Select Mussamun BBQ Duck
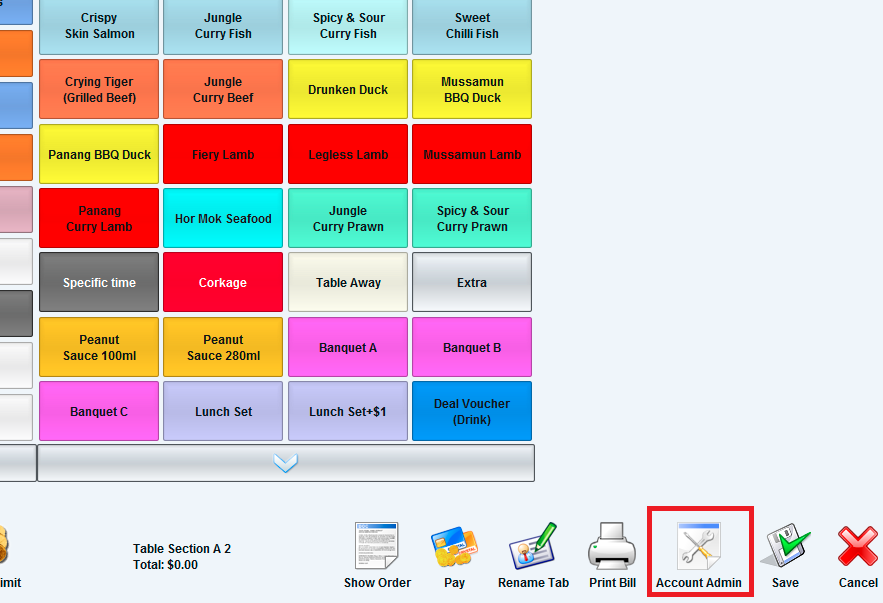 coord(472,90)
